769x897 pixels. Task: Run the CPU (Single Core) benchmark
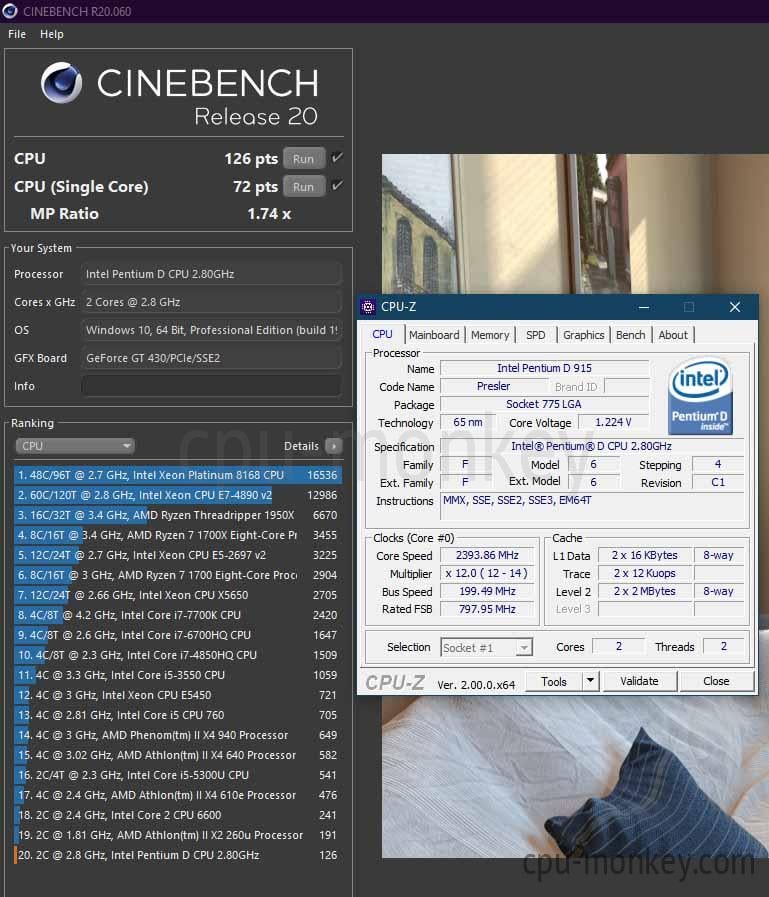(x=303, y=187)
